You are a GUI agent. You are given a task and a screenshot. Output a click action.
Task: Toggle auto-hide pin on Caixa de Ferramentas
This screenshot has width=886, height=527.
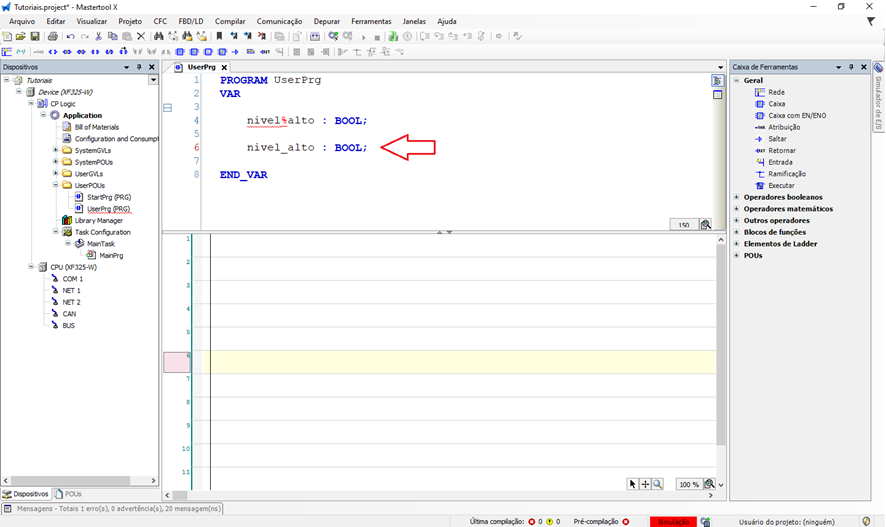pos(850,67)
